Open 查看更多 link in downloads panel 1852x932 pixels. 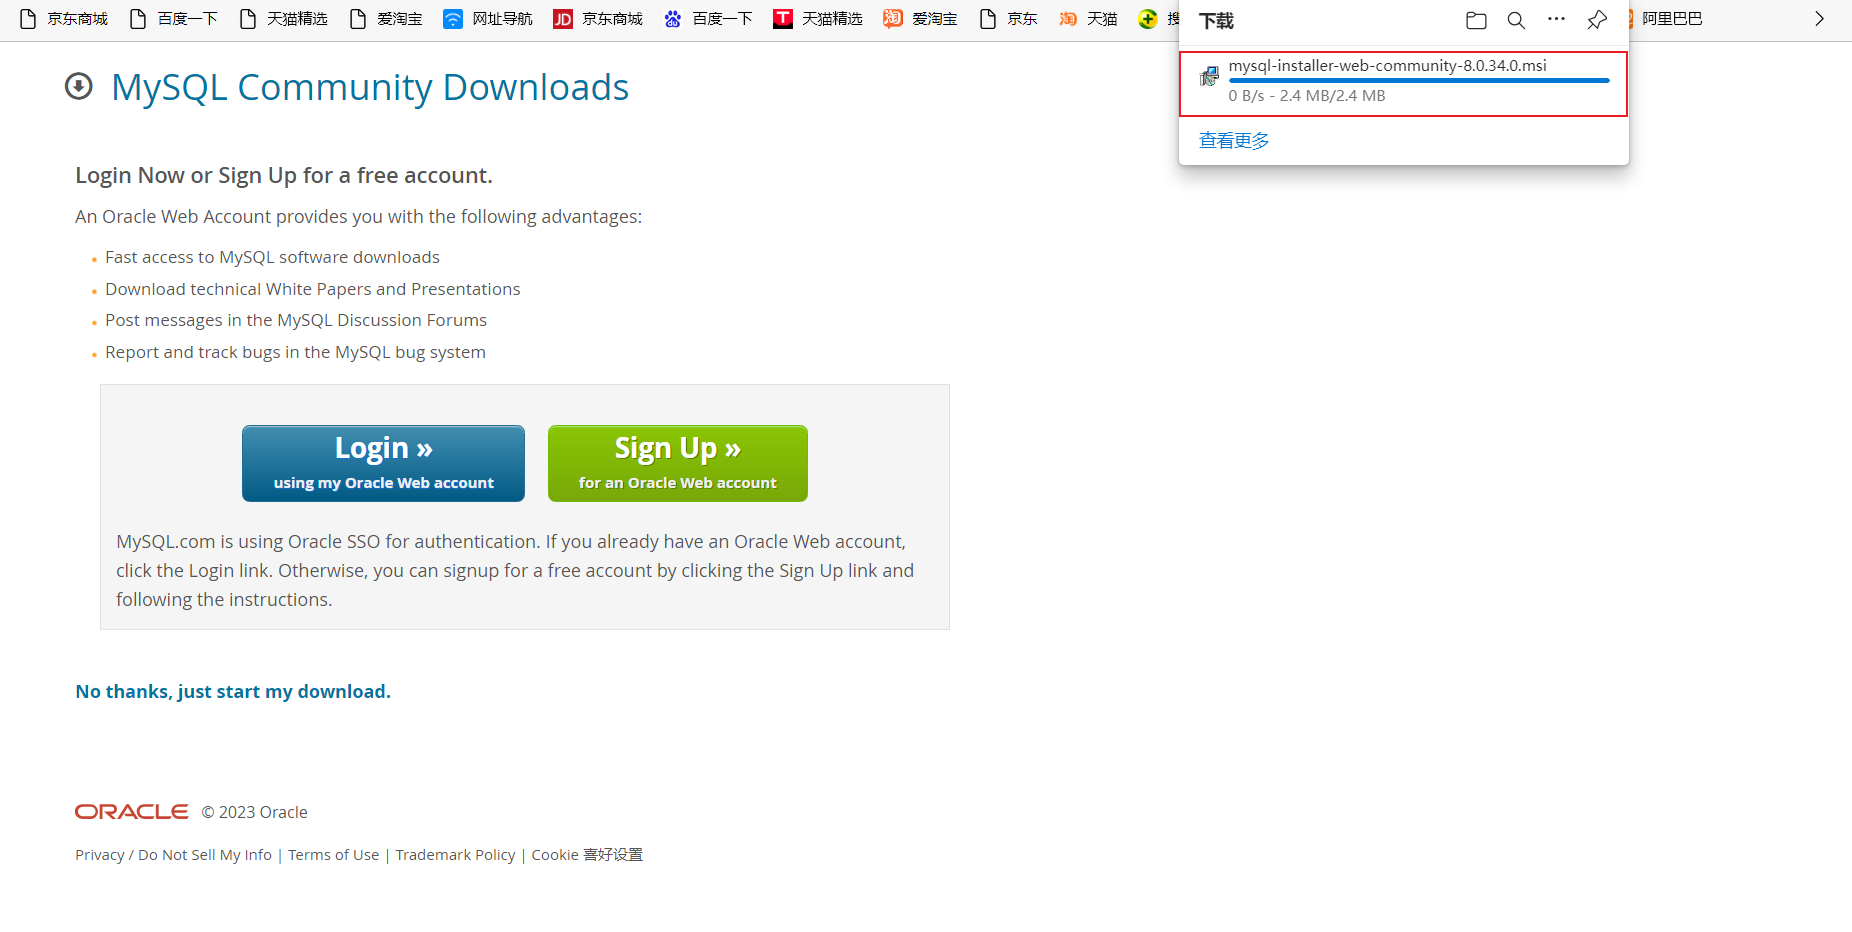(1234, 141)
